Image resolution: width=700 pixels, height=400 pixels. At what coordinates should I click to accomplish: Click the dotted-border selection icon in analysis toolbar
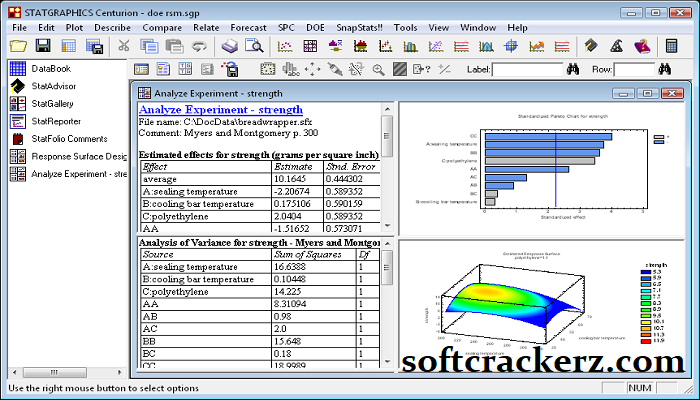point(268,69)
